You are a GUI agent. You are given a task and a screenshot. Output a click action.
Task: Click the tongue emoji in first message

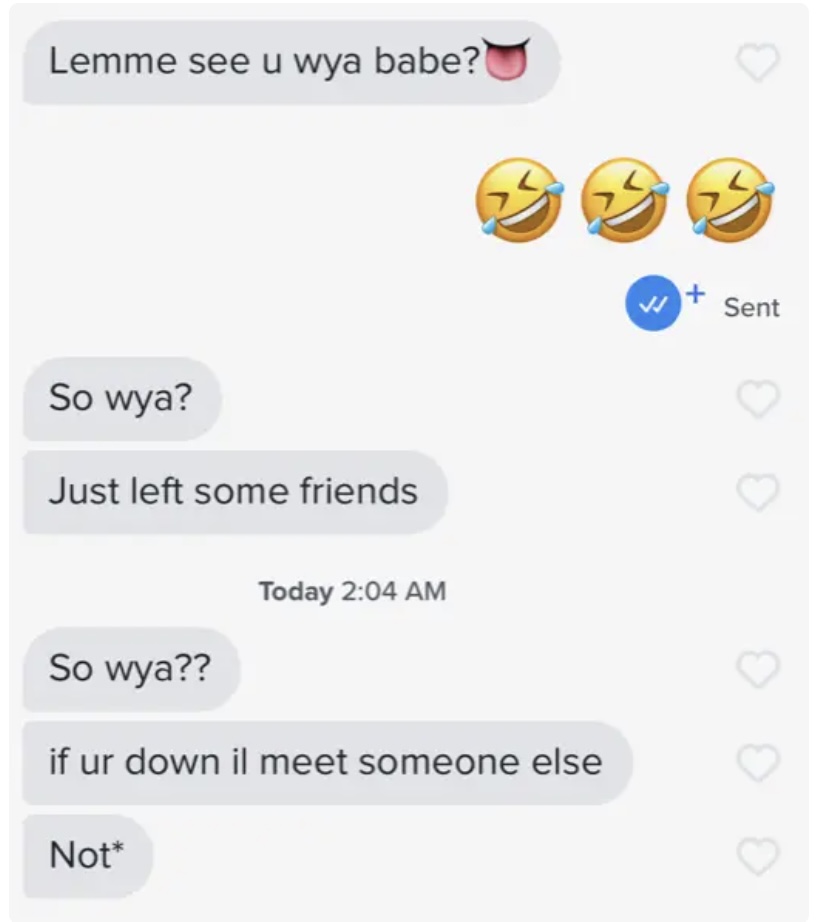[507, 59]
